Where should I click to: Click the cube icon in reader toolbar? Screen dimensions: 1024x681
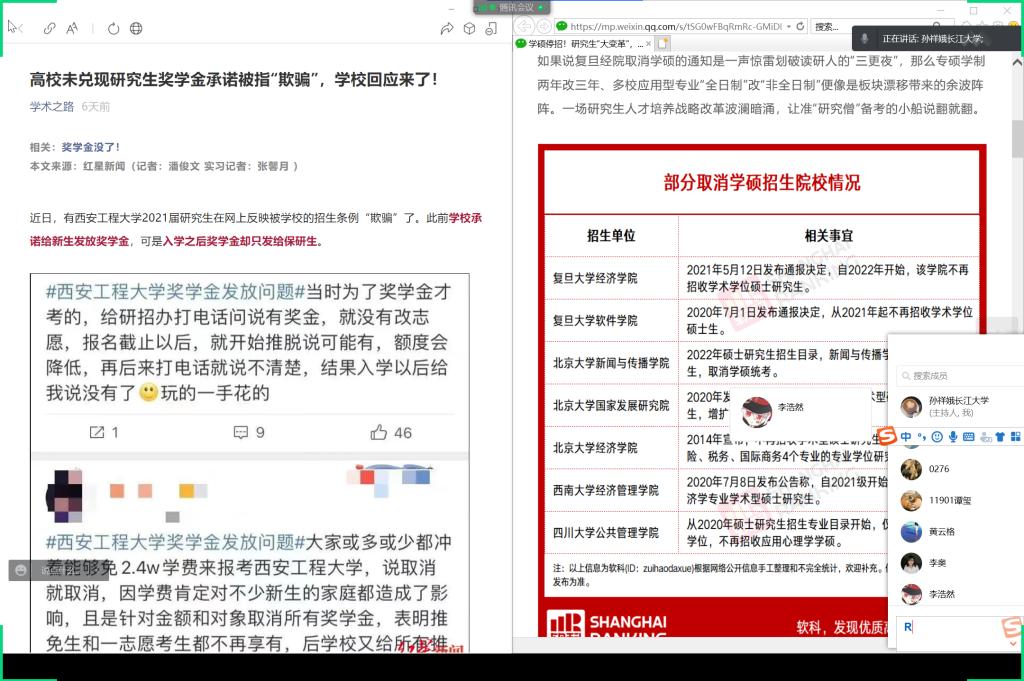coord(468,28)
